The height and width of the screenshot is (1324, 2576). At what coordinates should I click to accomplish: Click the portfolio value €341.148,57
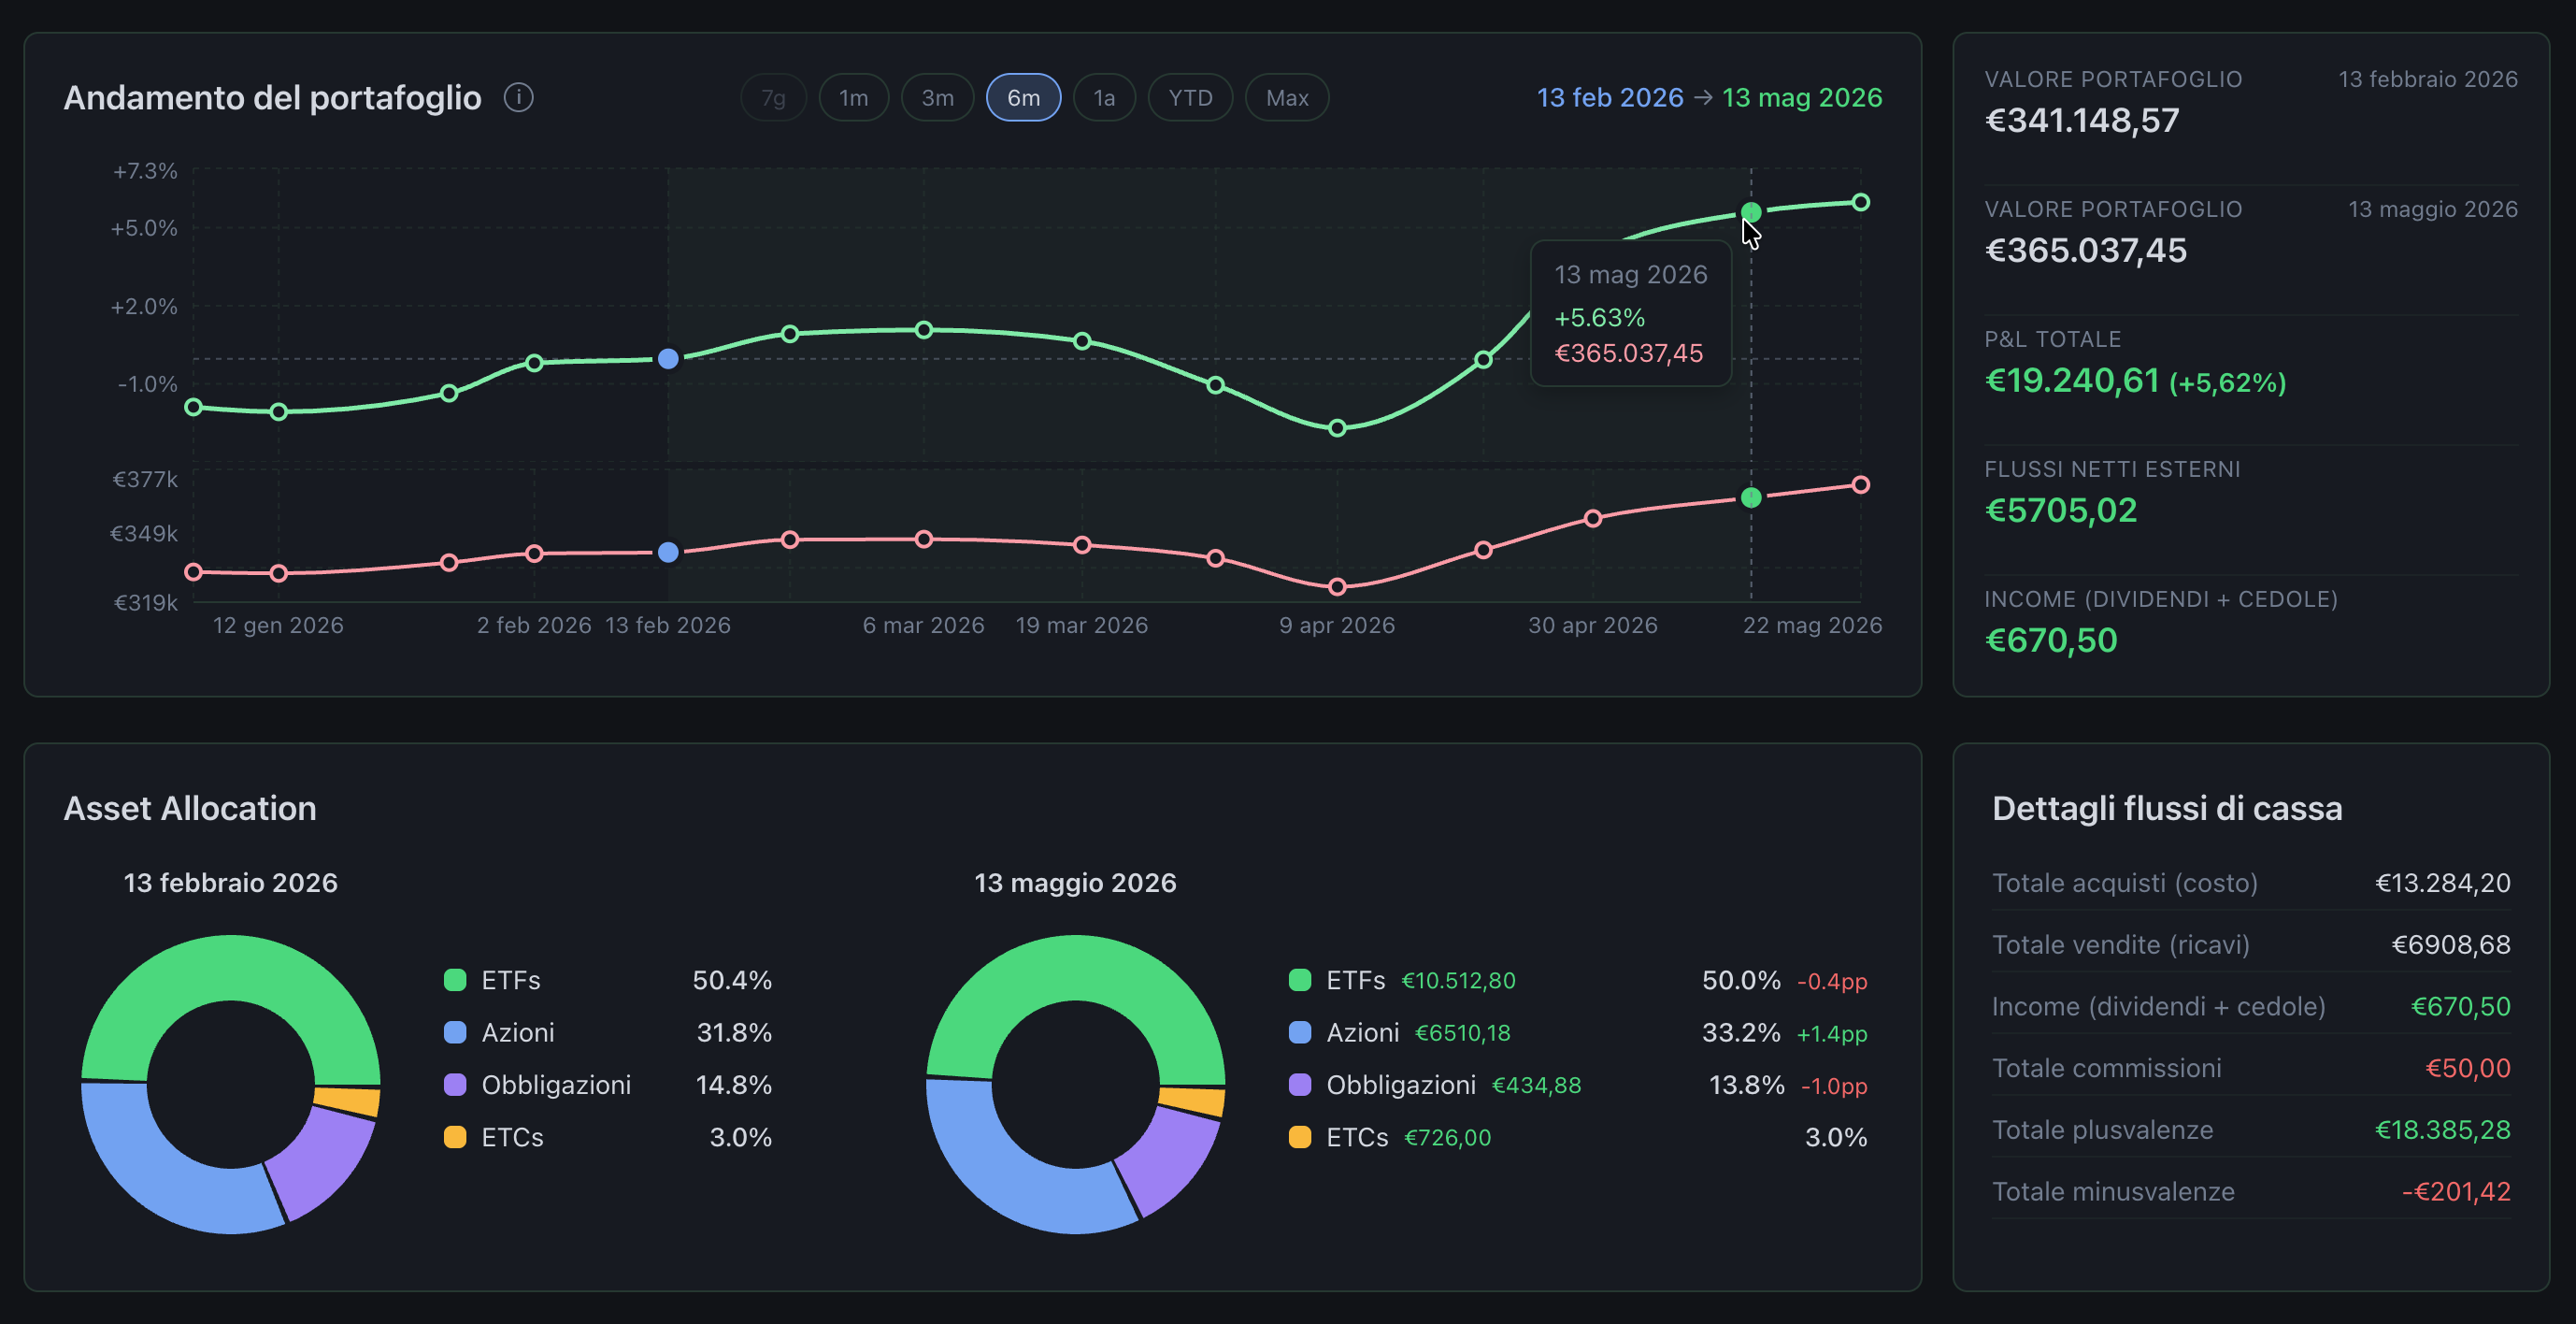(2082, 120)
